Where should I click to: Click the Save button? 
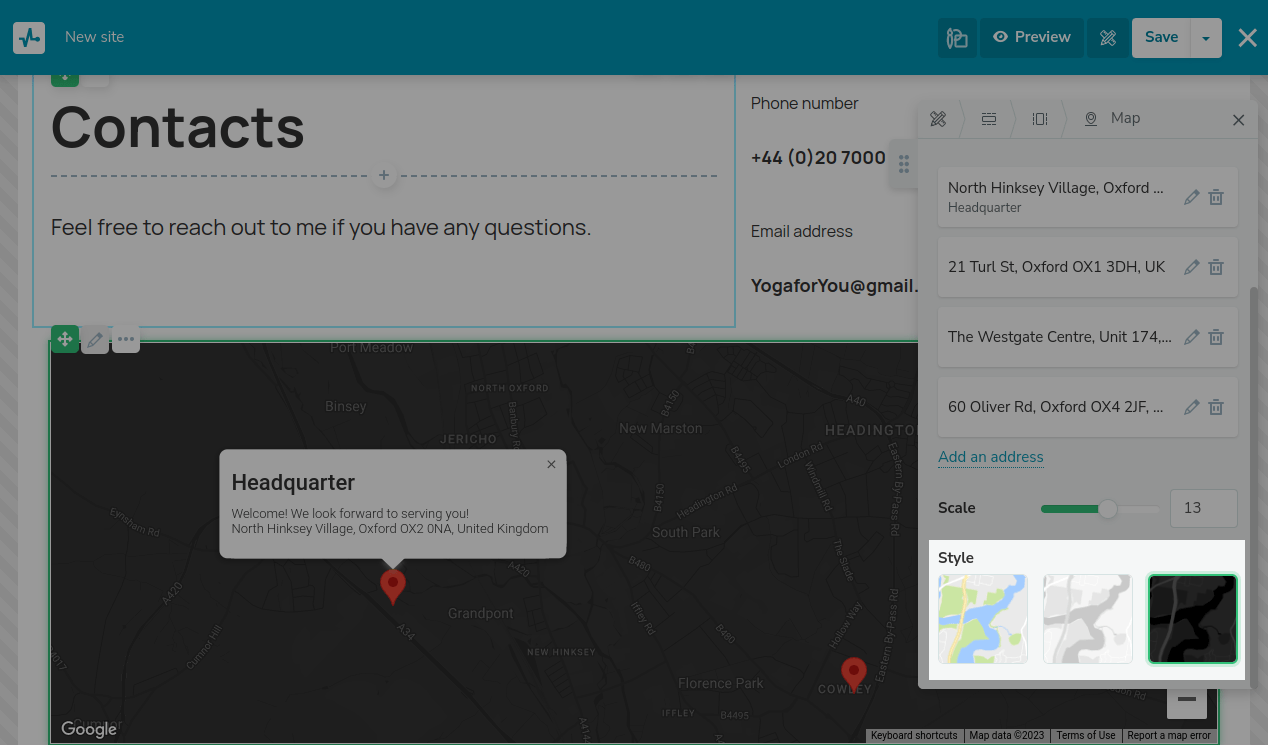tap(1161, 38)
